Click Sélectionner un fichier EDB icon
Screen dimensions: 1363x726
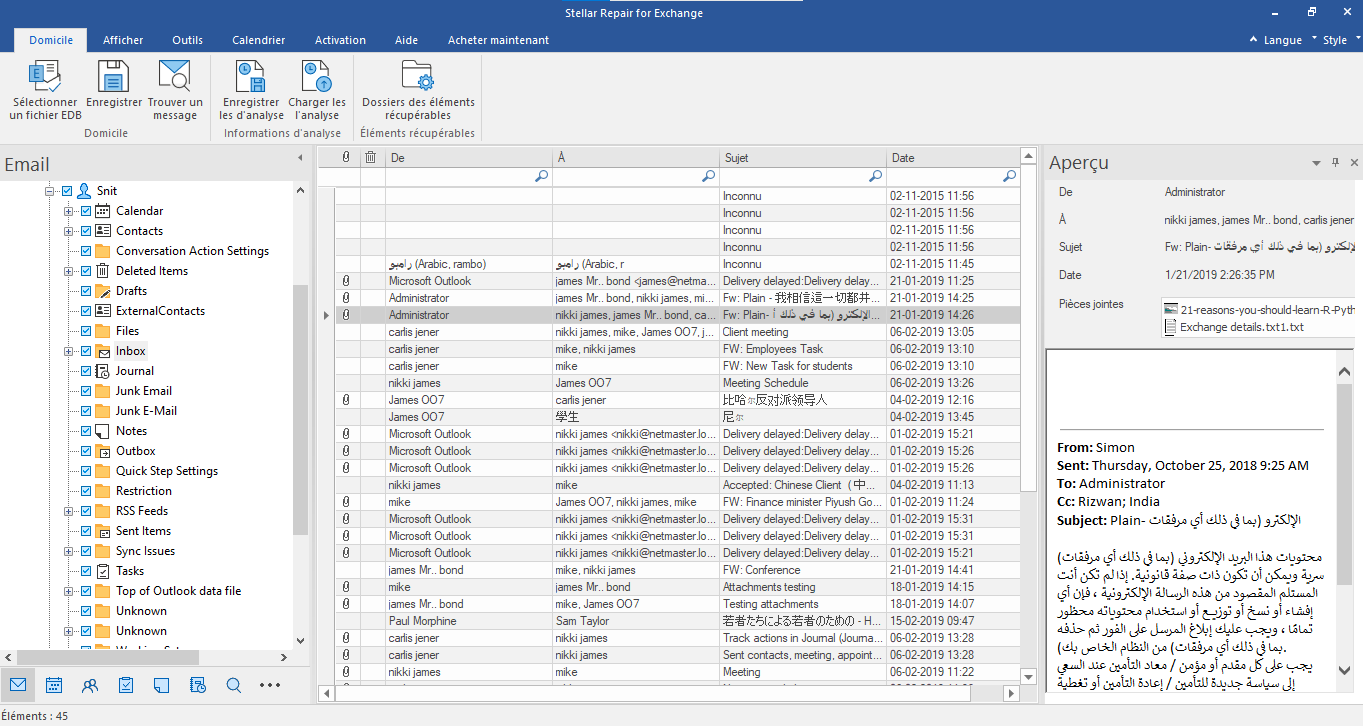(45, 76)
